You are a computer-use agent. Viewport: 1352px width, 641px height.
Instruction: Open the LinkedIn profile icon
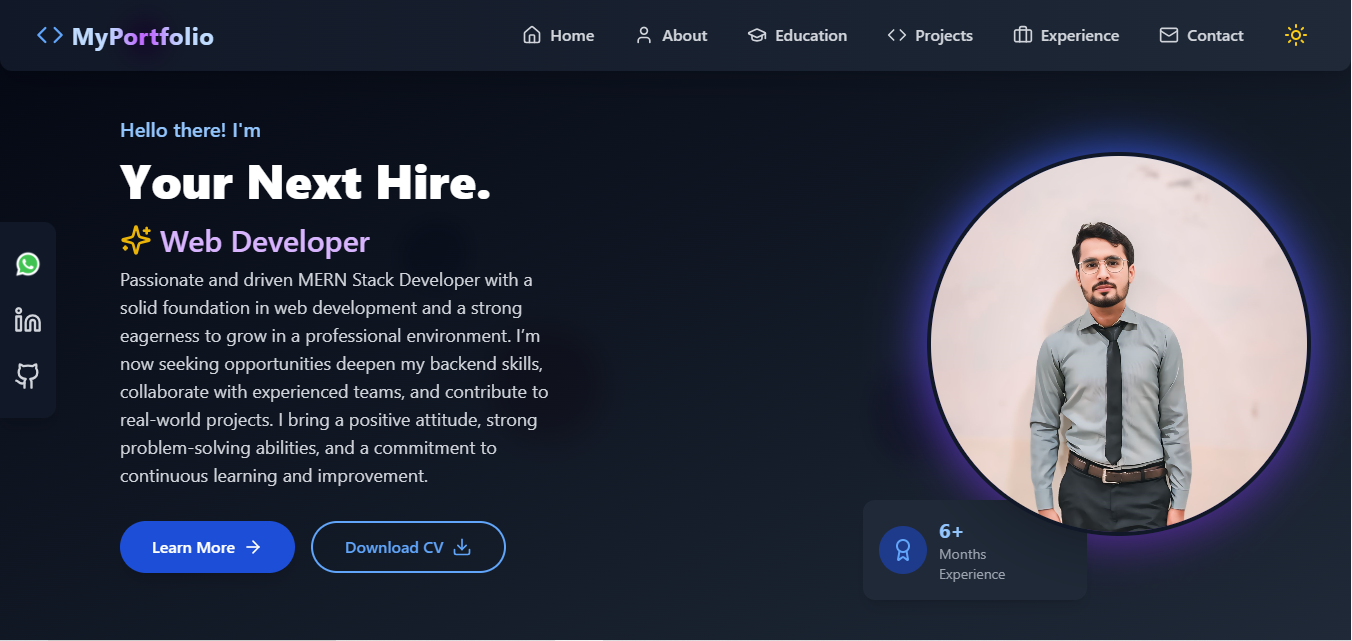click(x=28, y=320)
